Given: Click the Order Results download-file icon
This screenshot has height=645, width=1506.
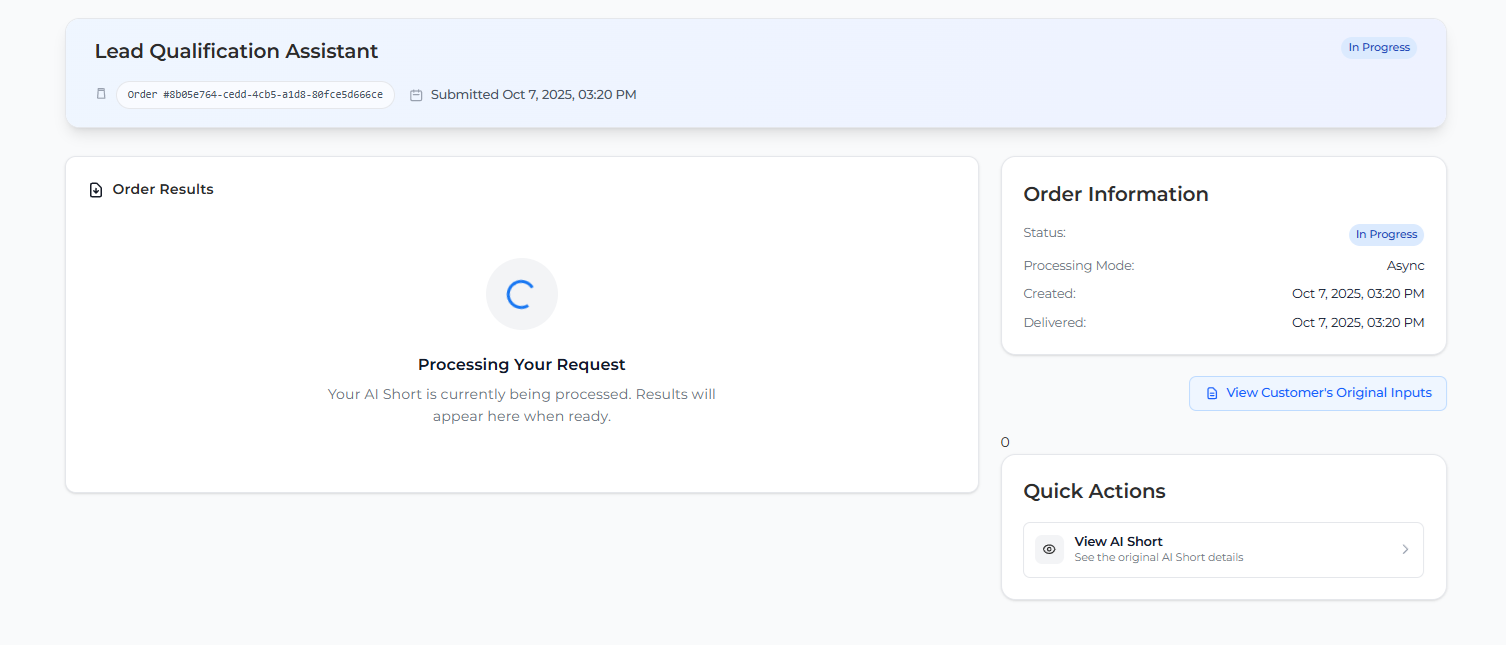Looking at the screenshot, I should tap(96, 190).
